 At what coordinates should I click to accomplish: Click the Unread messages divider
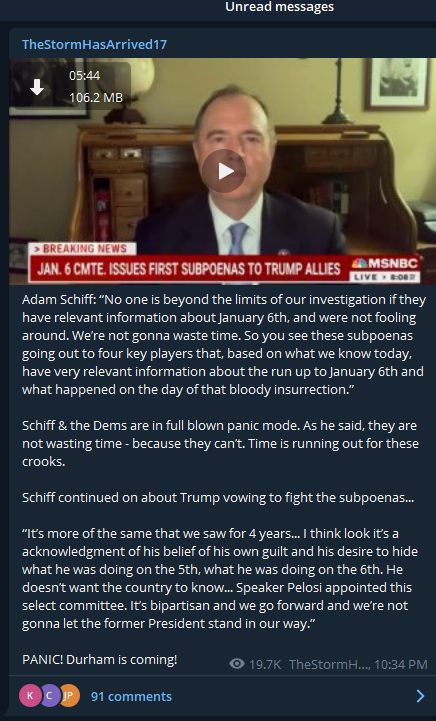pos(280,7)
